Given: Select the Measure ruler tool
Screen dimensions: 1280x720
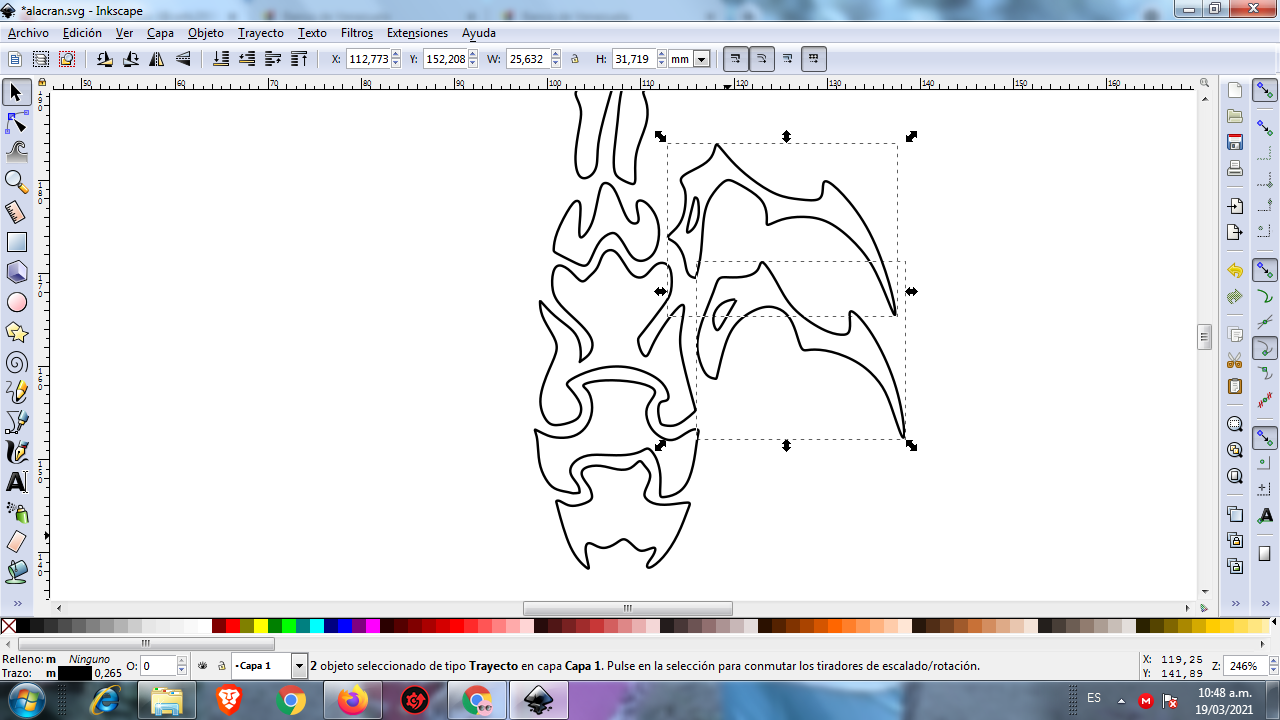Looking at the screenshot, I should [x=16, y=212].
